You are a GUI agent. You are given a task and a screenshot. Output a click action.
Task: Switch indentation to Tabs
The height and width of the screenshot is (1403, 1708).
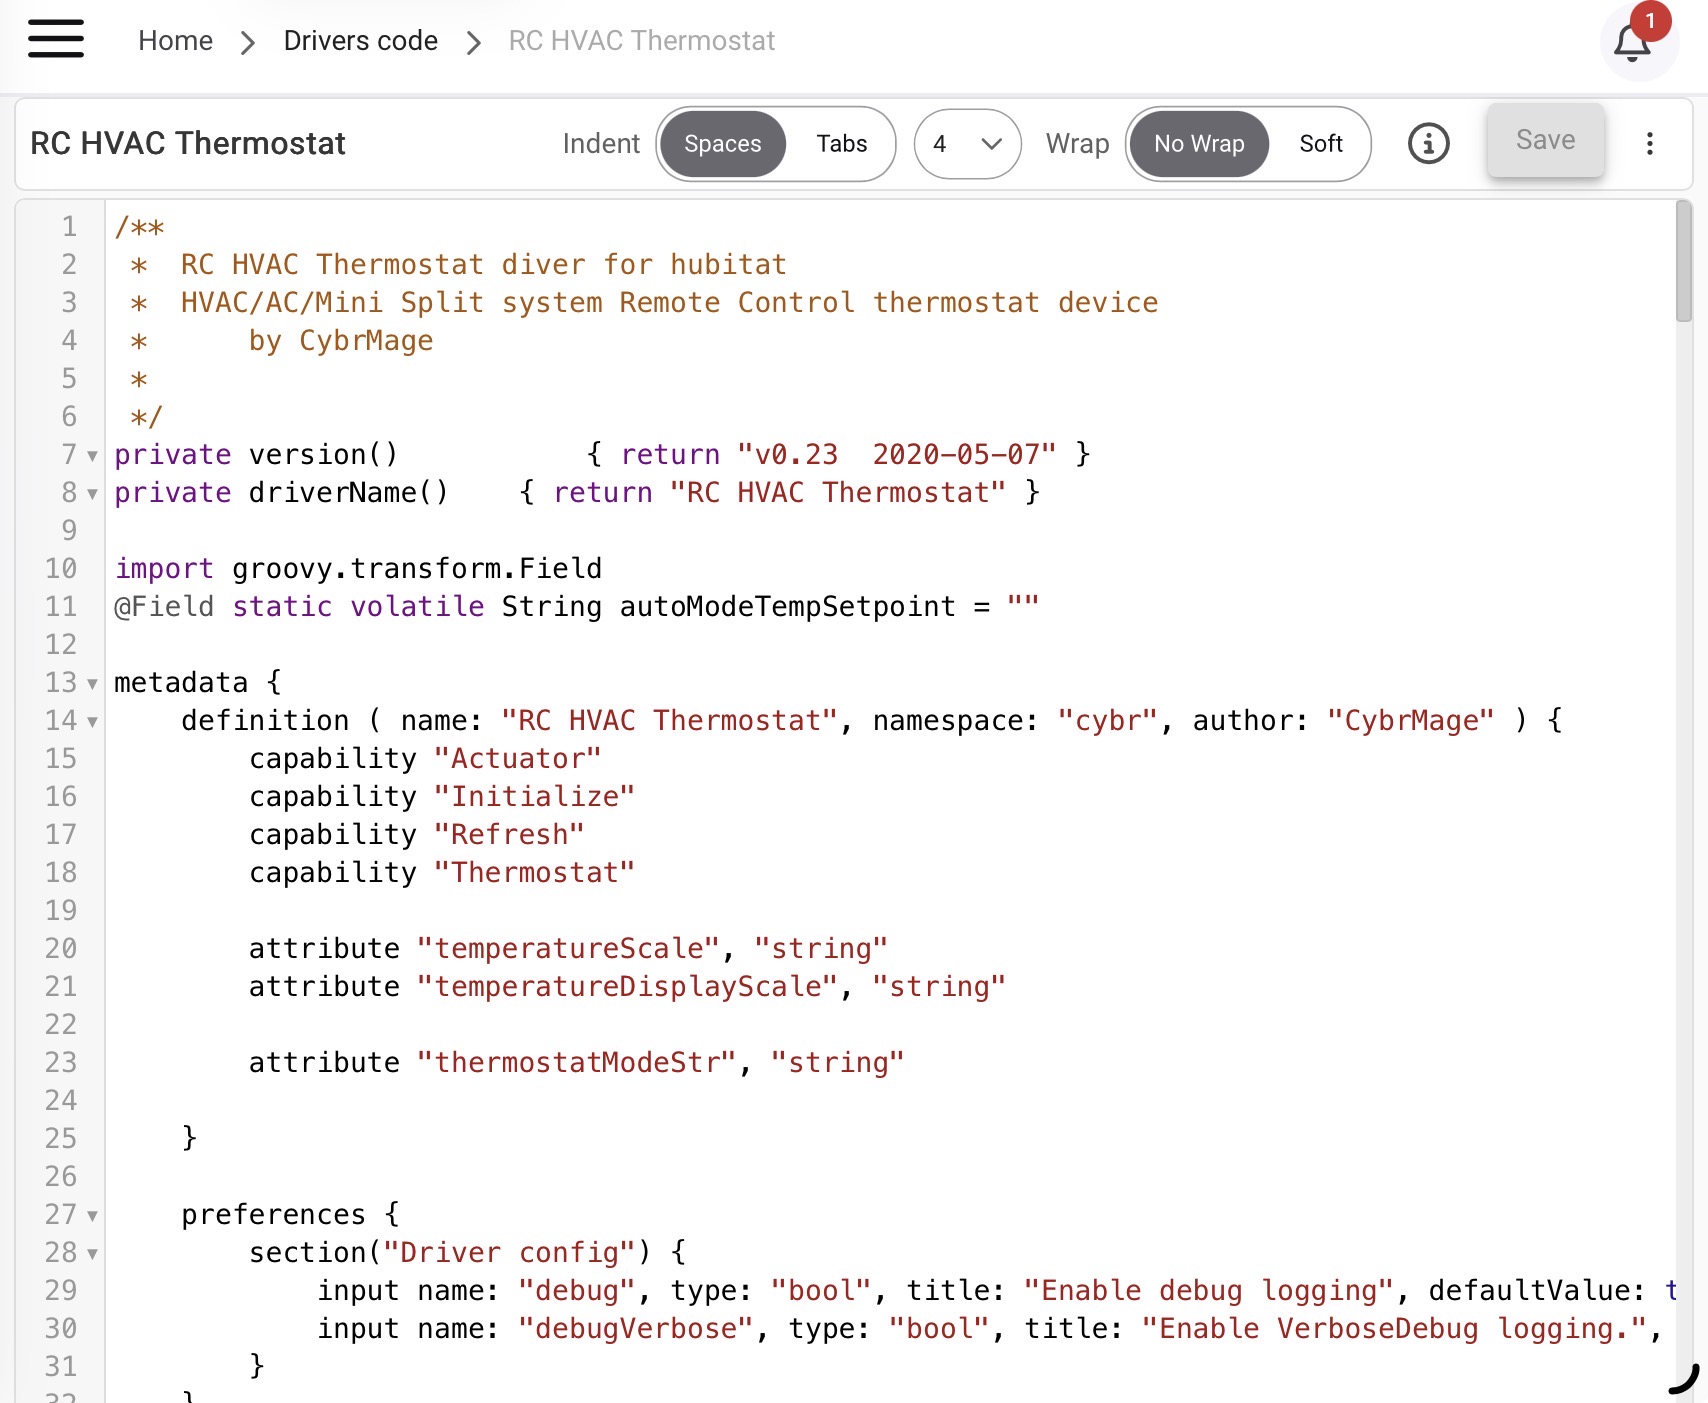coord(841,144)
